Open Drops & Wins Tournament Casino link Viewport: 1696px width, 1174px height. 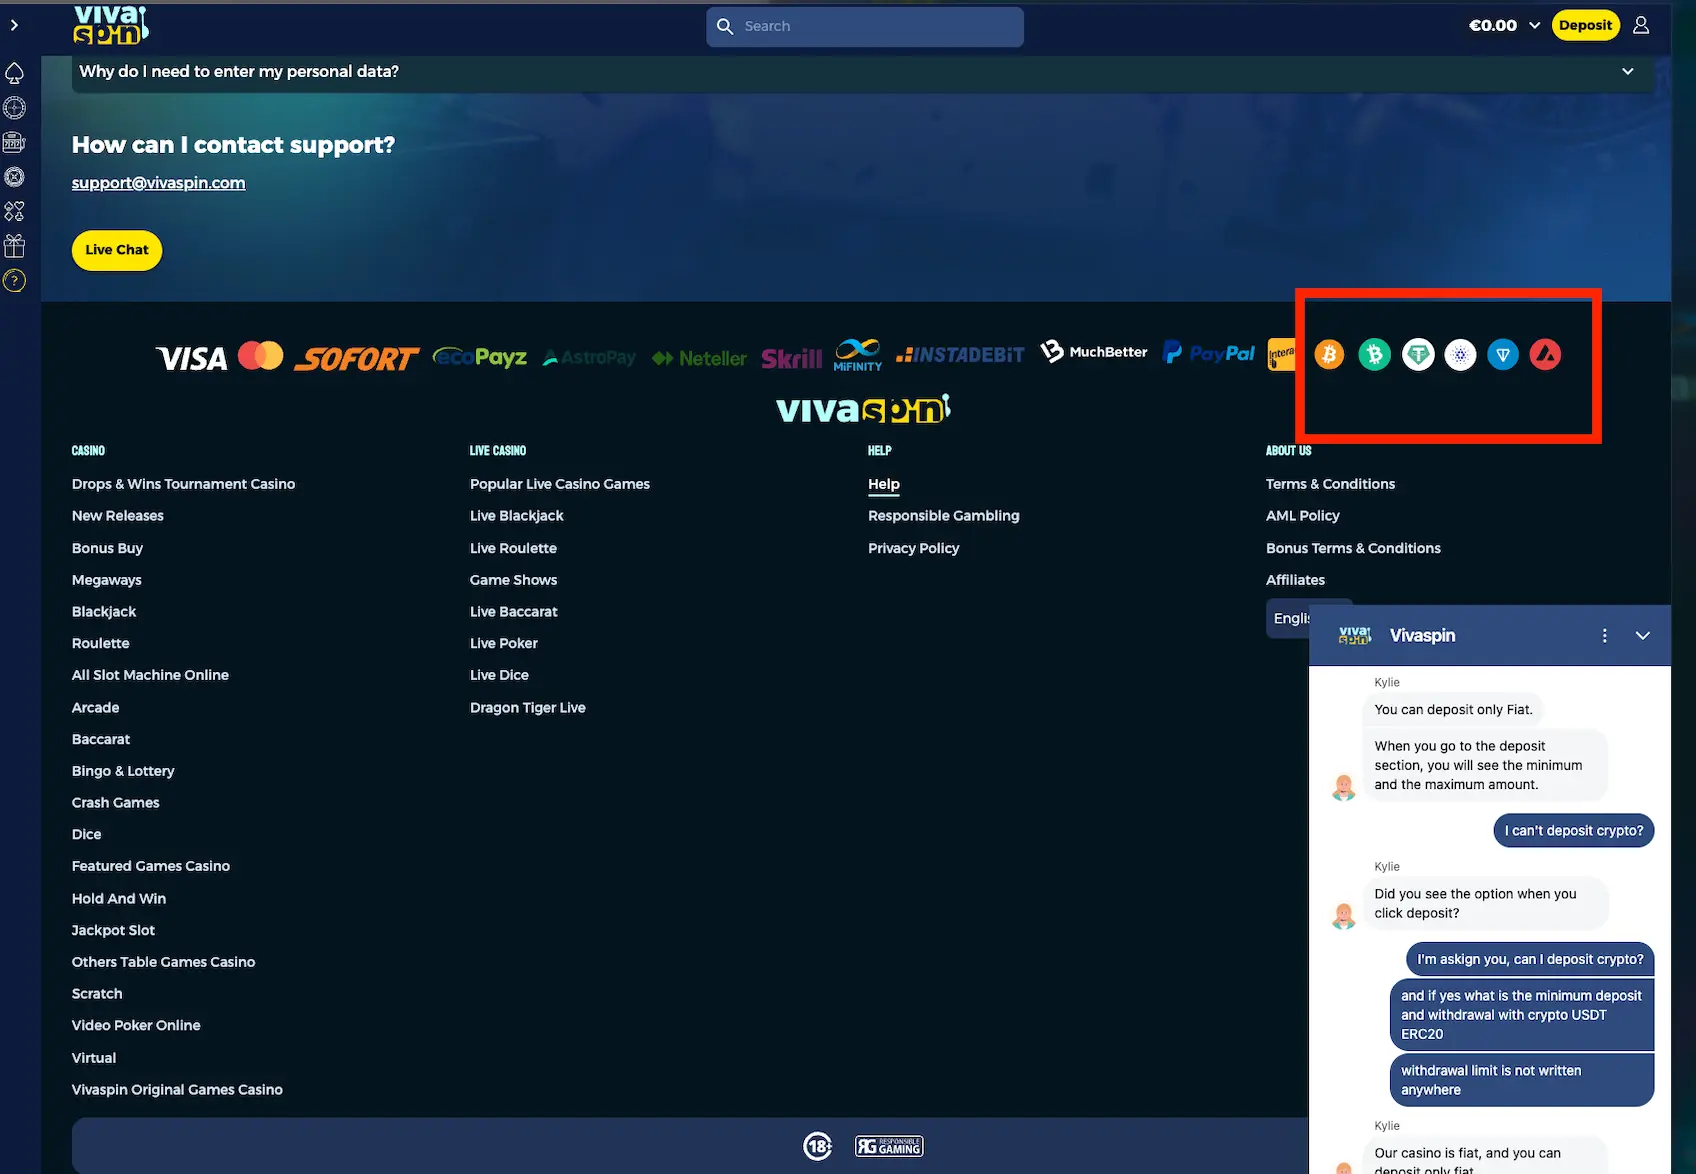pyautogui.click(x=184, y=484)
